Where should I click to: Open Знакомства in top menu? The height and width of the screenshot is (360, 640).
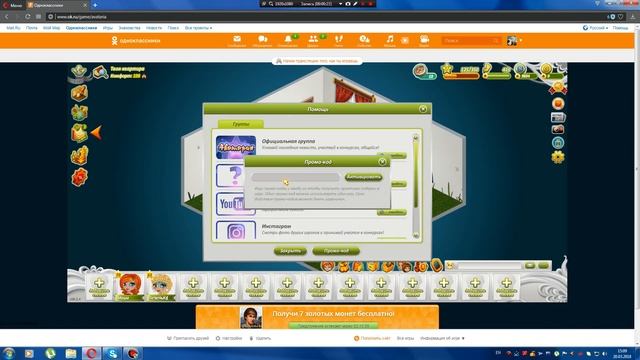pos(129,28)
